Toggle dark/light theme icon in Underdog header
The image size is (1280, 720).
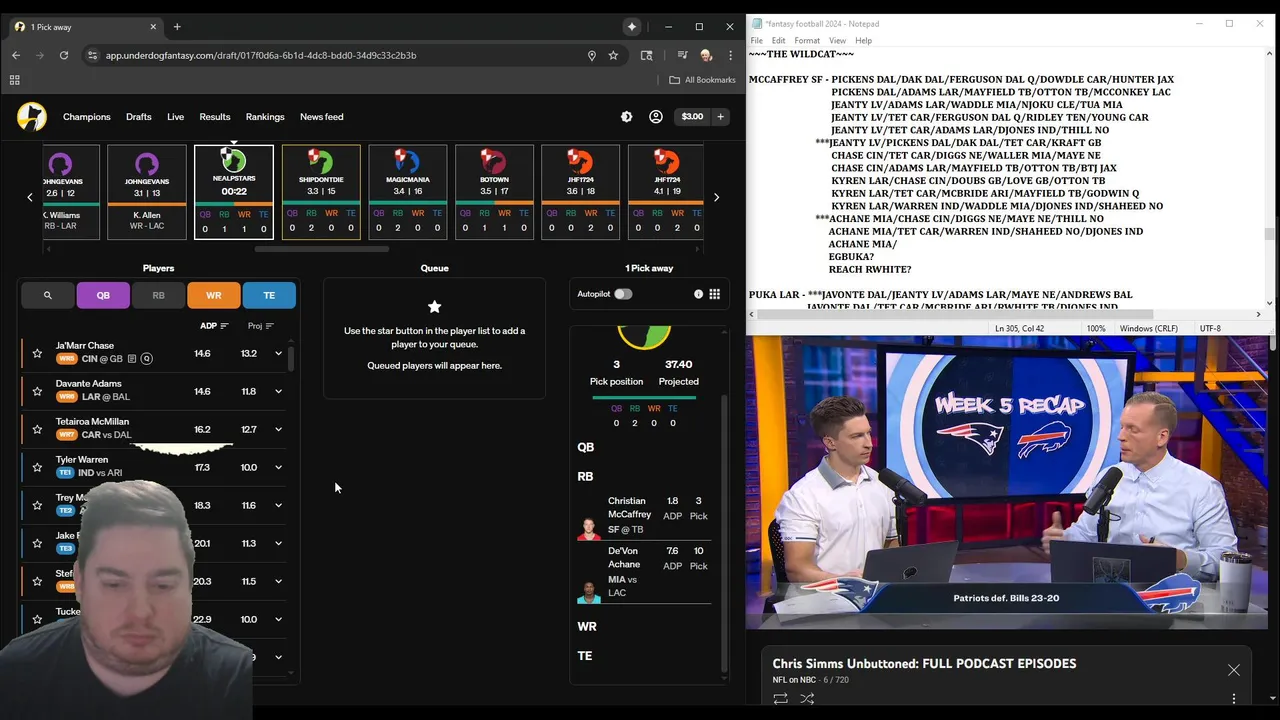coord(627,117)
